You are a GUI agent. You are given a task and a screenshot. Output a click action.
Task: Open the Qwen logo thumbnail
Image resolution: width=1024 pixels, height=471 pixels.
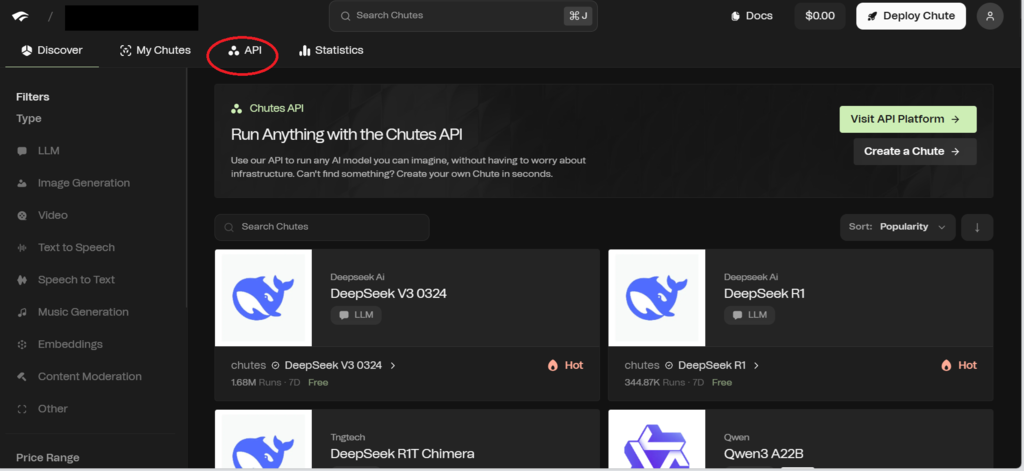657,440
